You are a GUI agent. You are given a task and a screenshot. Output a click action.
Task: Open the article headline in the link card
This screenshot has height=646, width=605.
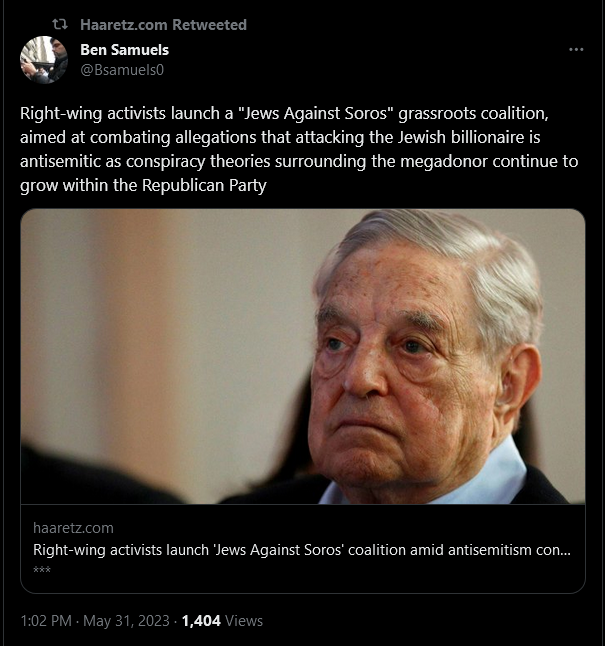coord(302,549)
